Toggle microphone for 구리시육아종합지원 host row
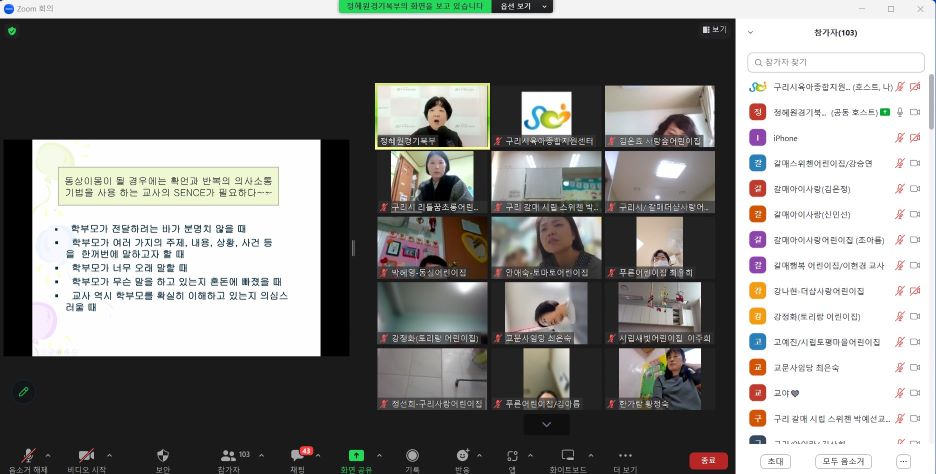 [900, 87]
